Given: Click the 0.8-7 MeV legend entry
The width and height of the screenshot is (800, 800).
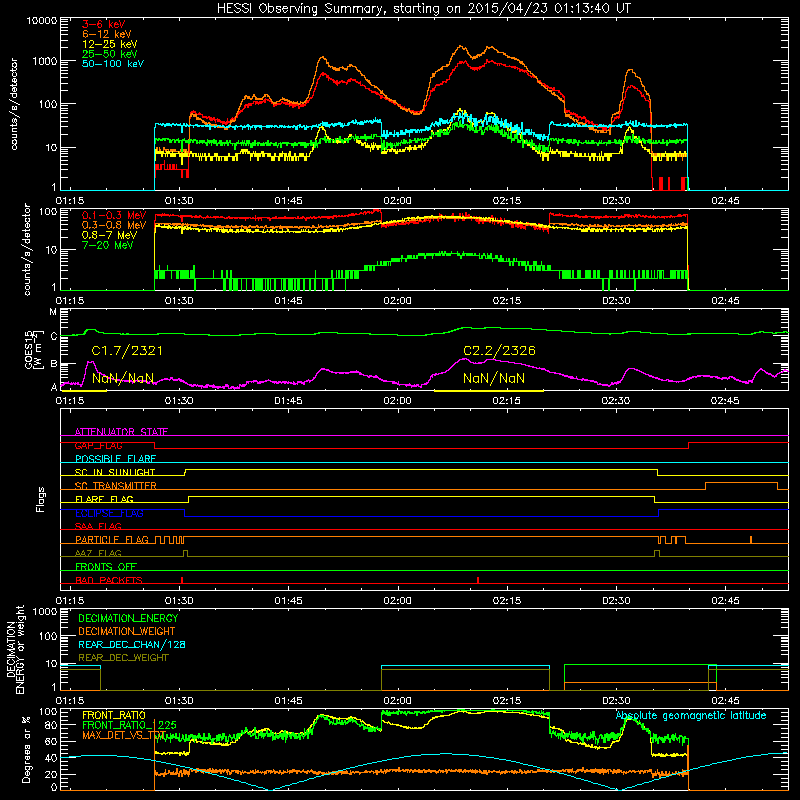Looking at the screenshot, I should [x=109, y=235].
